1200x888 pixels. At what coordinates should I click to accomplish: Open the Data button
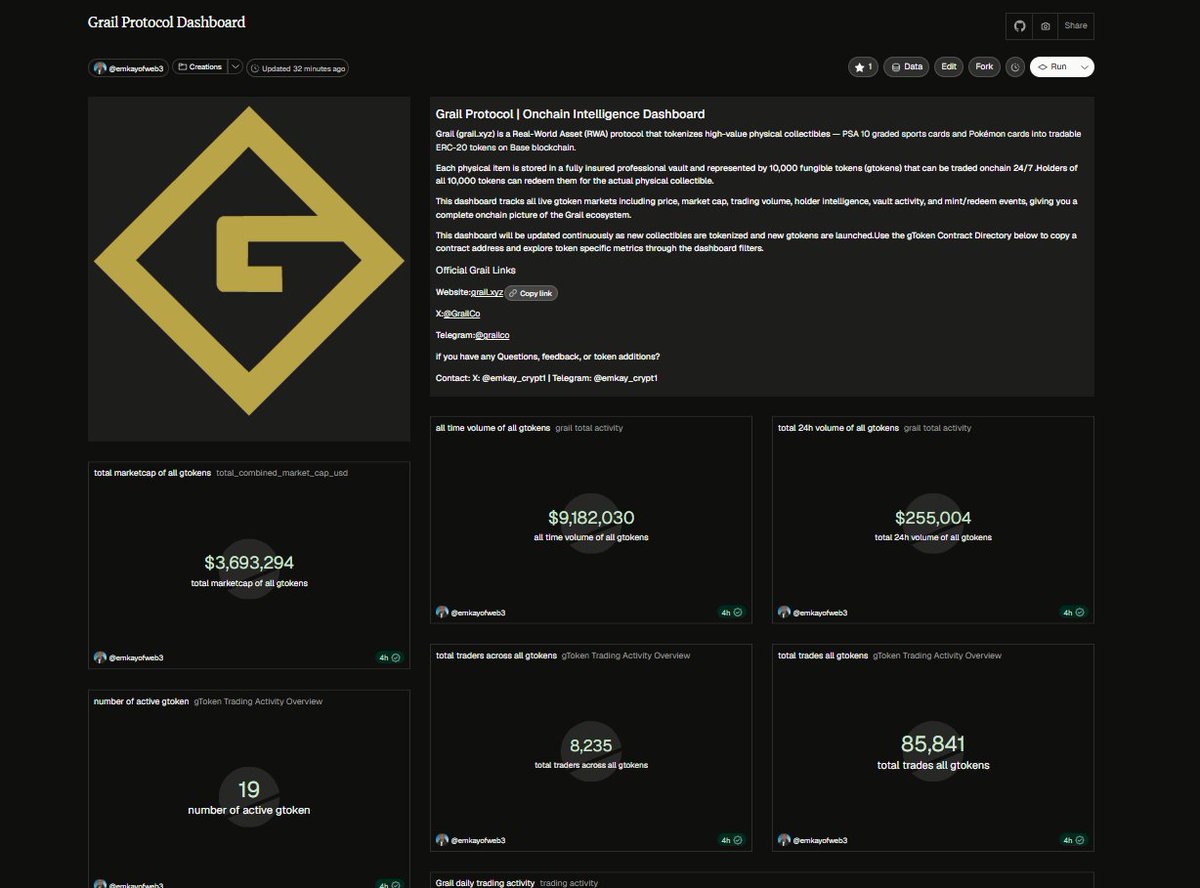tap(906, 67)
